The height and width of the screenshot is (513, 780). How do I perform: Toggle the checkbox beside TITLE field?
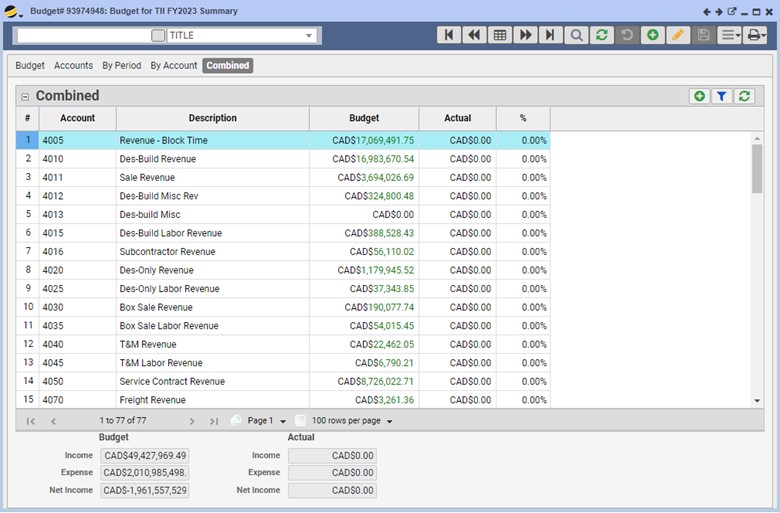point(158,35)
